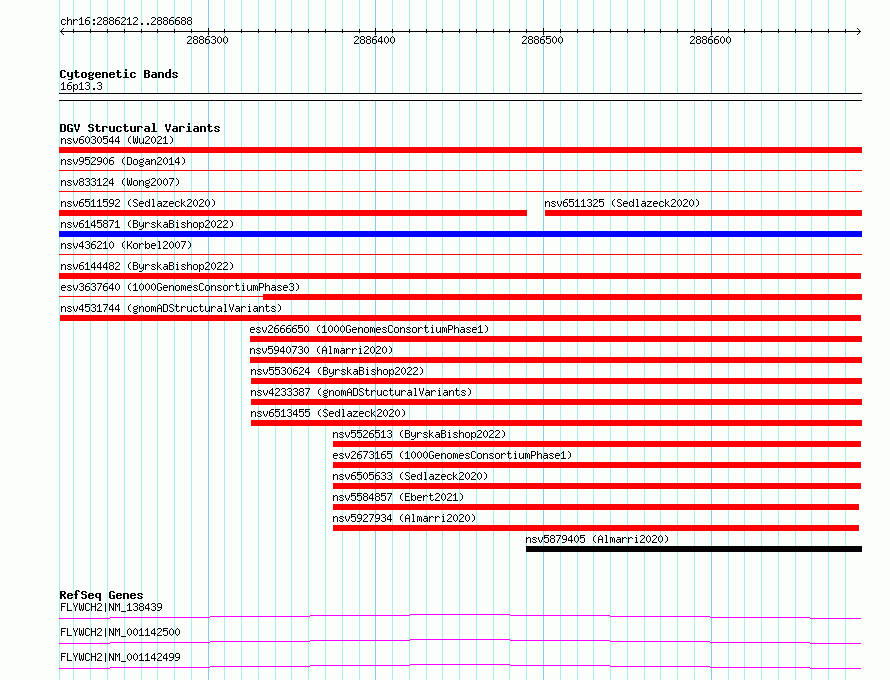890x680 pixels.
Task: Open the DGV Structural Variants track title
Action: 140,128
